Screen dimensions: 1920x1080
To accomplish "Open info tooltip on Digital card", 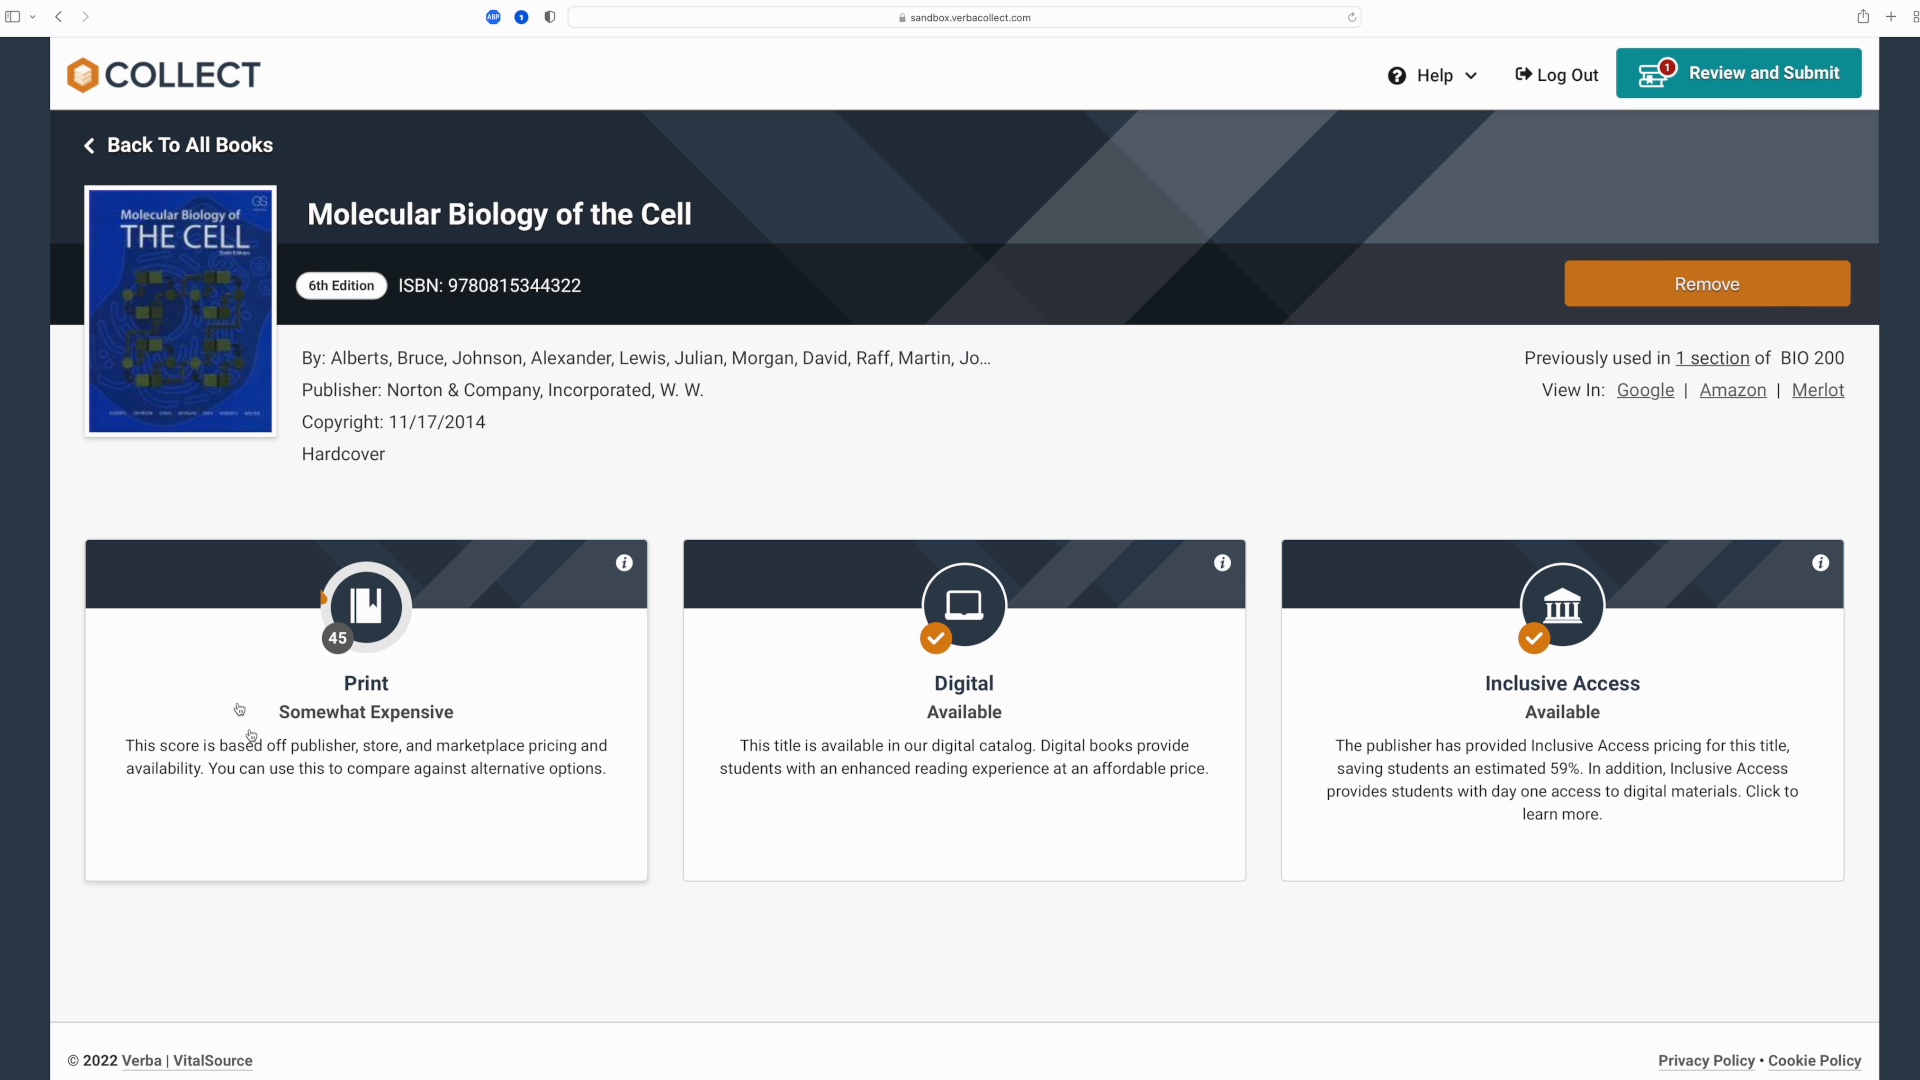I will [1222, 563].
